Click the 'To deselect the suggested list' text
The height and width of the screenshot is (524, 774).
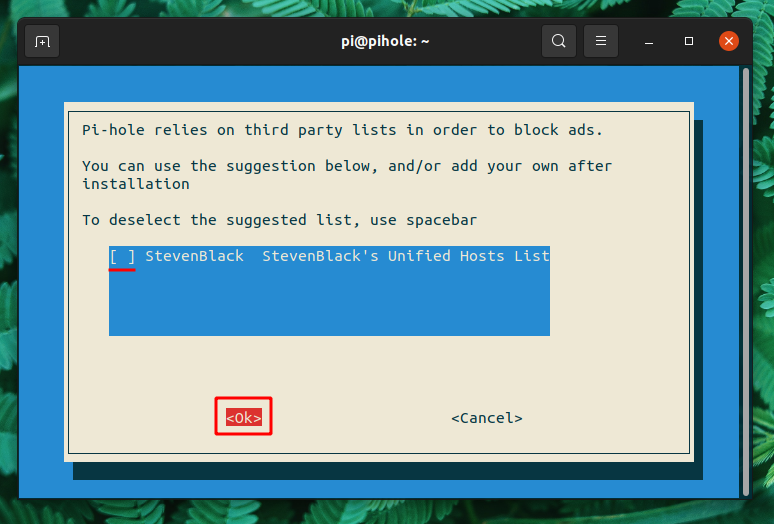coord(279,220)
